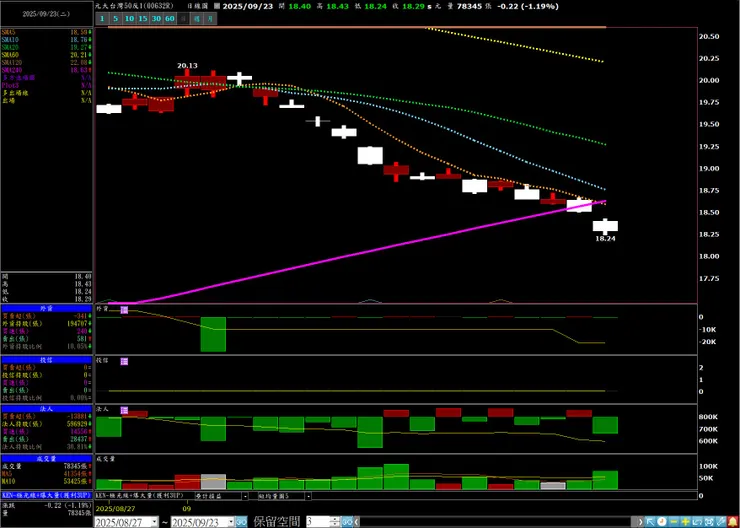The height and width of the screenshot is (528, 740).
Task: Click the 保留空間 value field showing 3
Action: [319, 521]
